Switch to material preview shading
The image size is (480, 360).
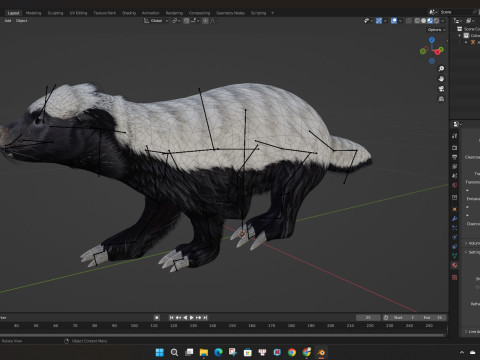coord(430,21)
